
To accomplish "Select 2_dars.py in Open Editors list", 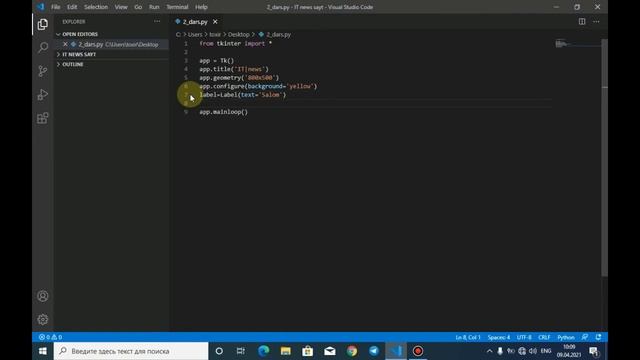I will 112,44.
